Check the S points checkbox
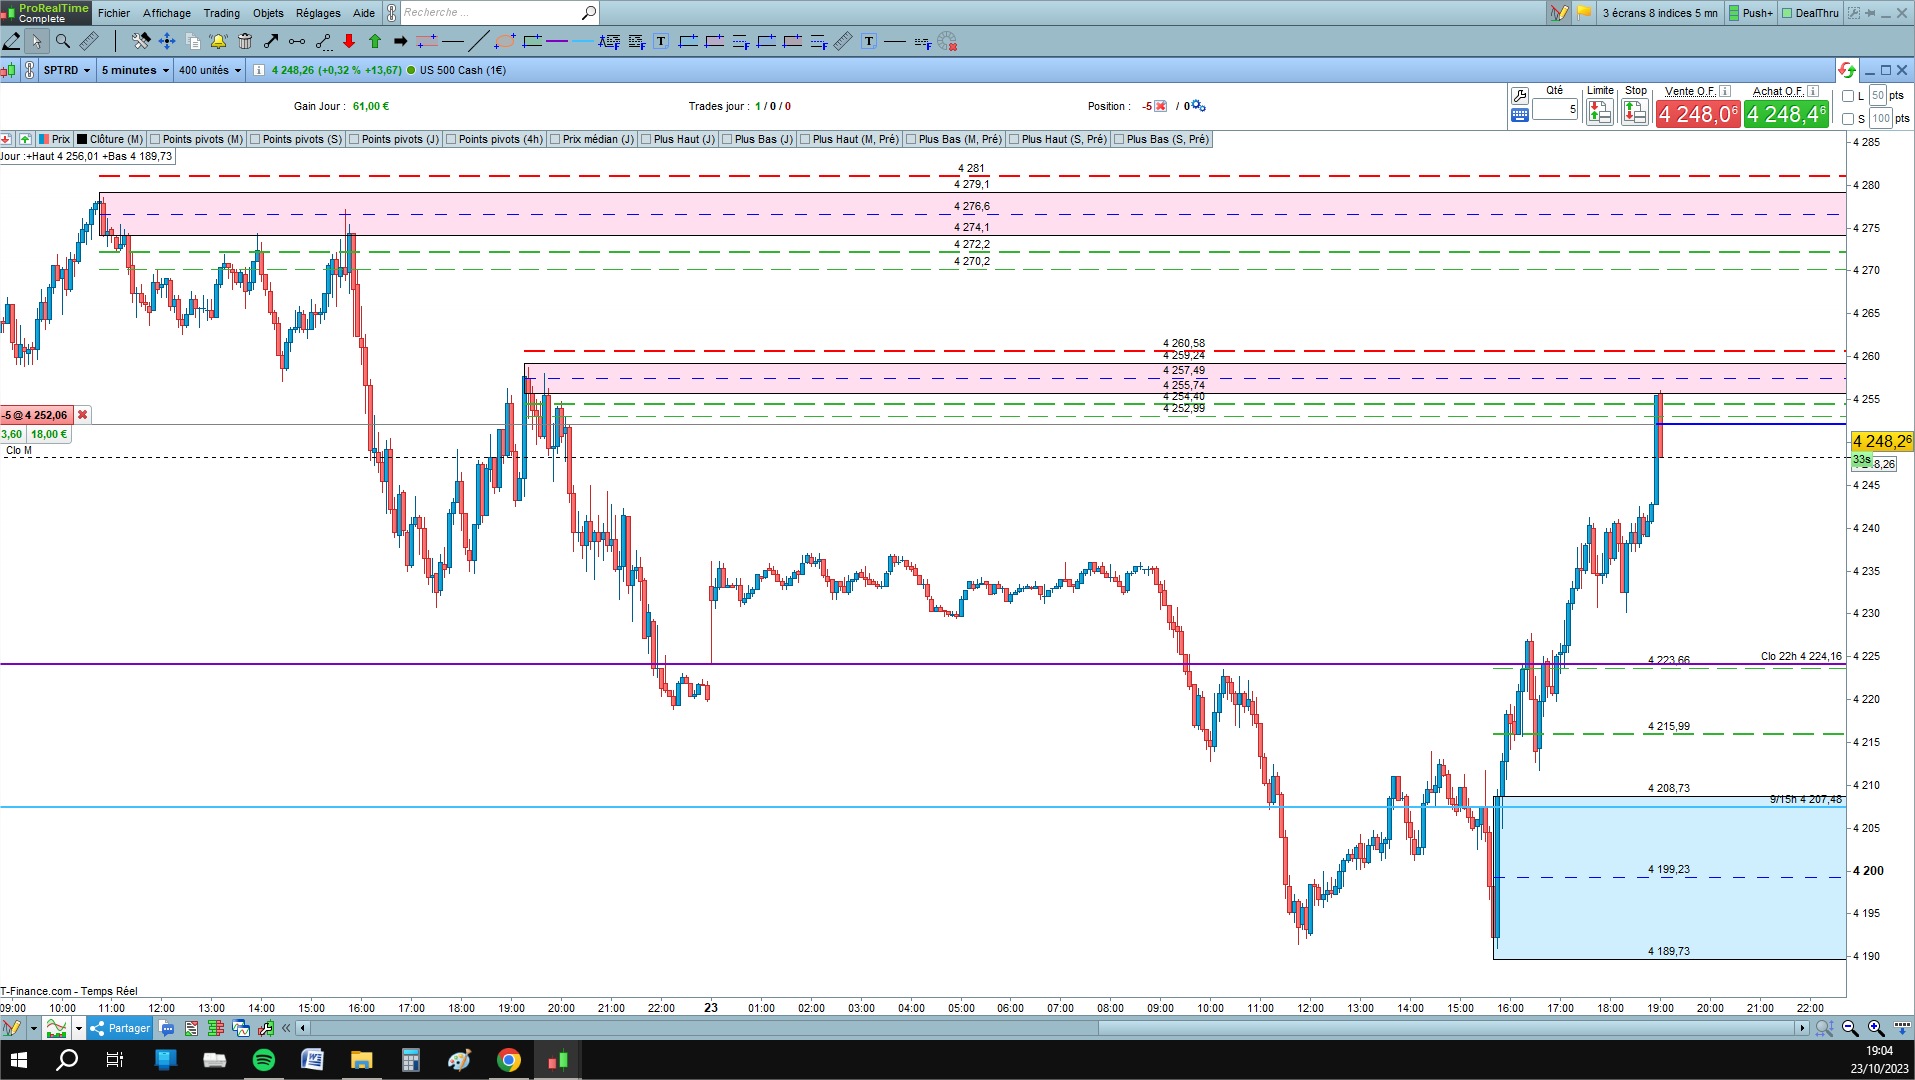The image size is (1915, 1080). pyautogui.click(x=1848, y=119)
